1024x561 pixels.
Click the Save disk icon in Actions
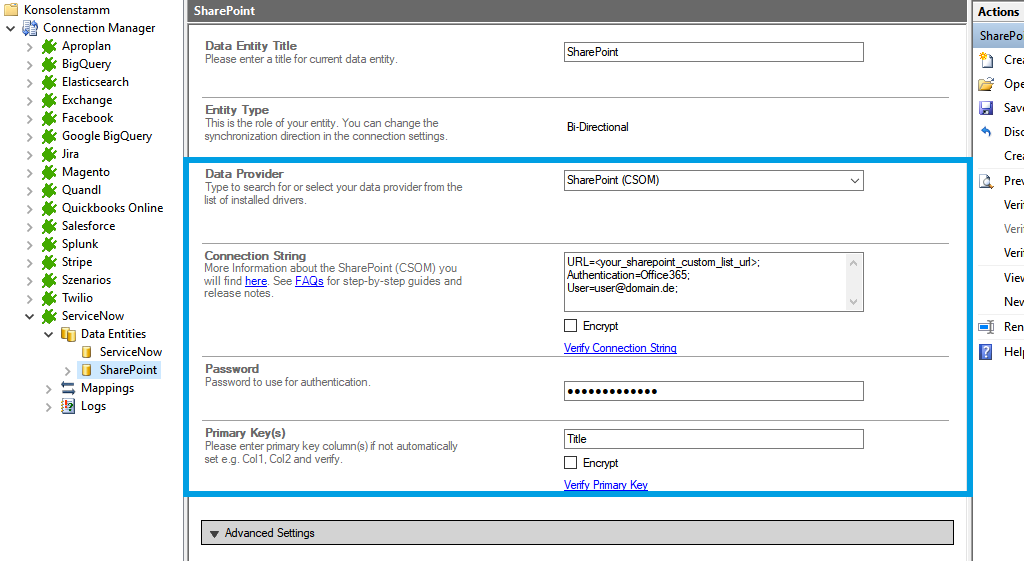coord(986,108)
